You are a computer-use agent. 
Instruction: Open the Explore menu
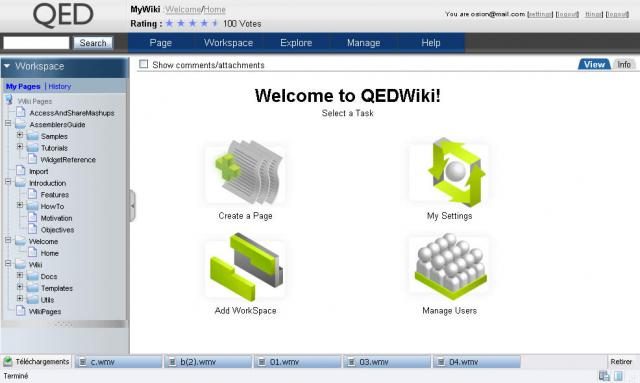click(296, 43)
